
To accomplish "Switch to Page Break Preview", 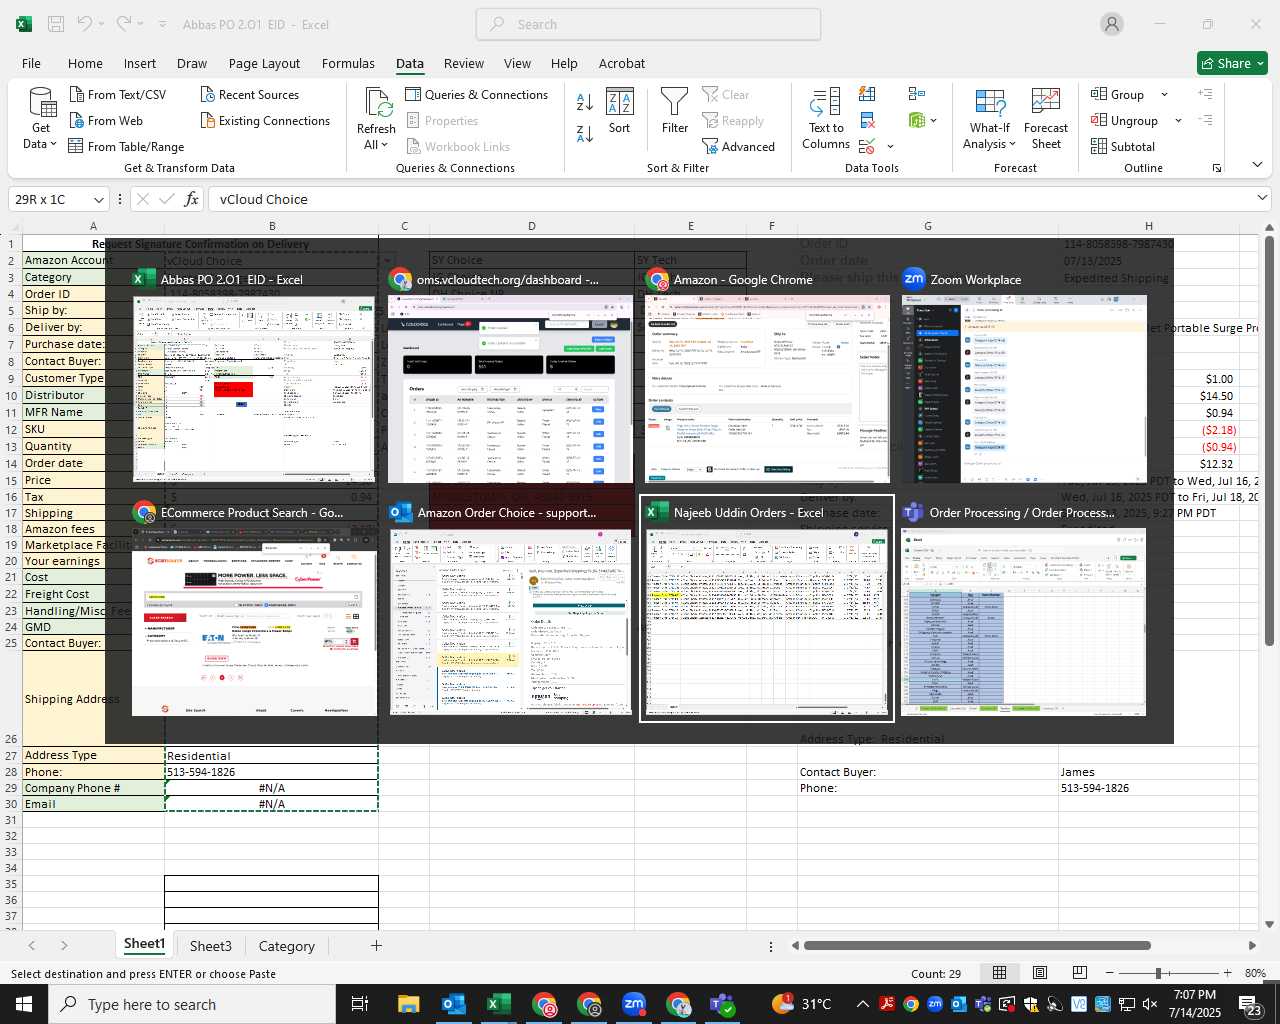I will pyautogui.click(x=1080, y=973).
